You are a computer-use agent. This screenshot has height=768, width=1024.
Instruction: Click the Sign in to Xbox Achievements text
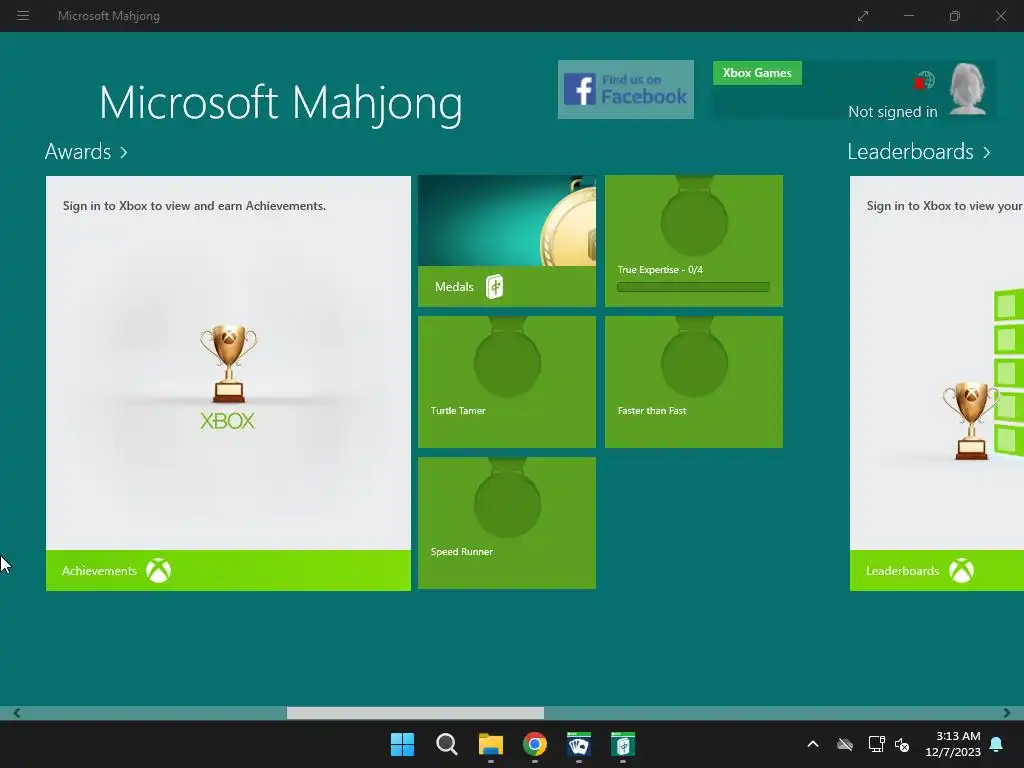click(194, 206)
